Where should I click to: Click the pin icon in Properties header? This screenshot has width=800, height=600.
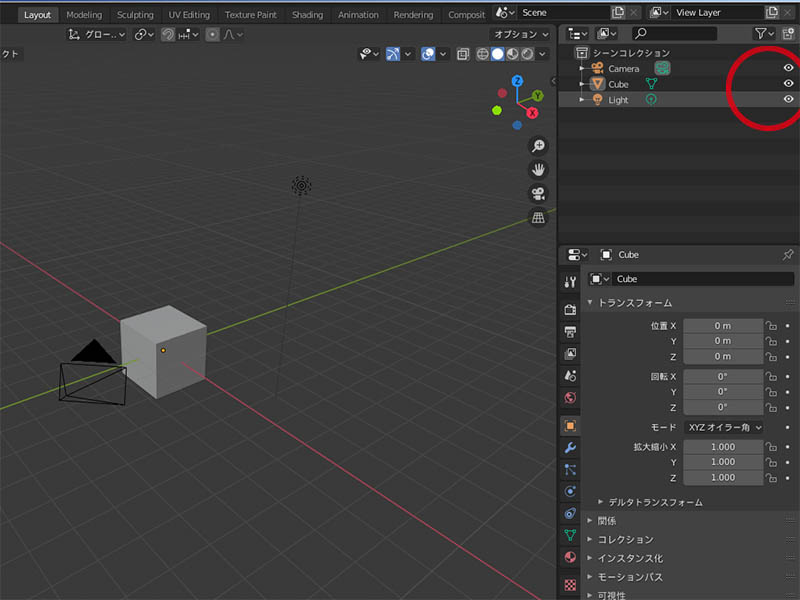(787, 255)
